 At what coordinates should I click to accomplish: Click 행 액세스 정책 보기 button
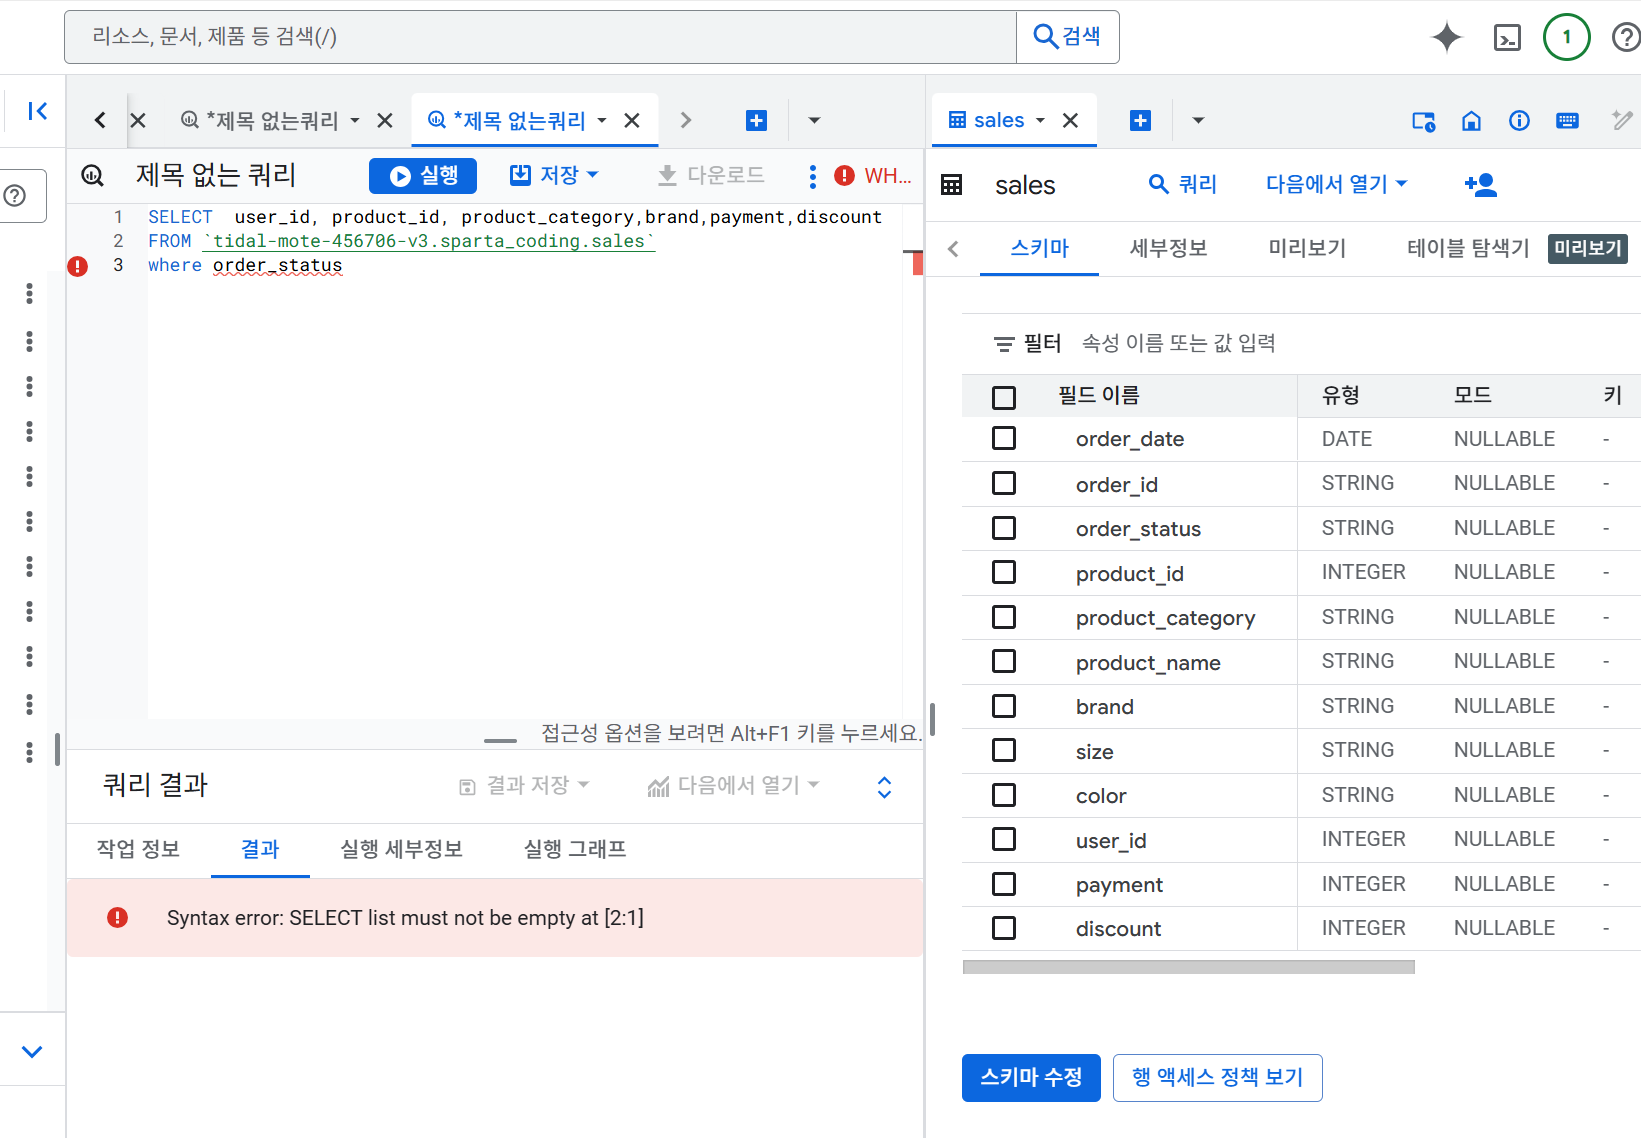(1217, 1078)
